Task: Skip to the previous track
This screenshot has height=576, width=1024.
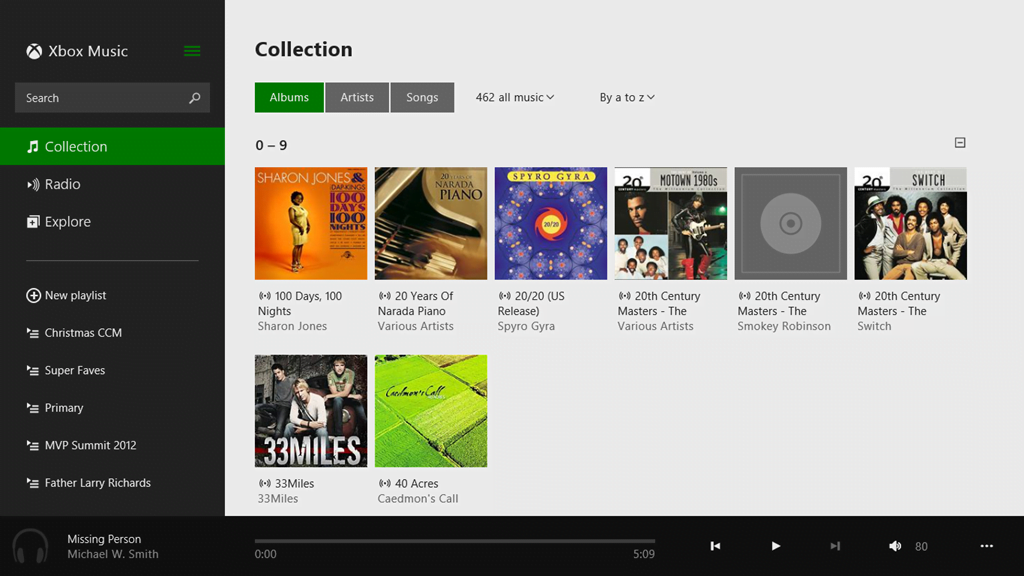Action: (x=715, y=546)
